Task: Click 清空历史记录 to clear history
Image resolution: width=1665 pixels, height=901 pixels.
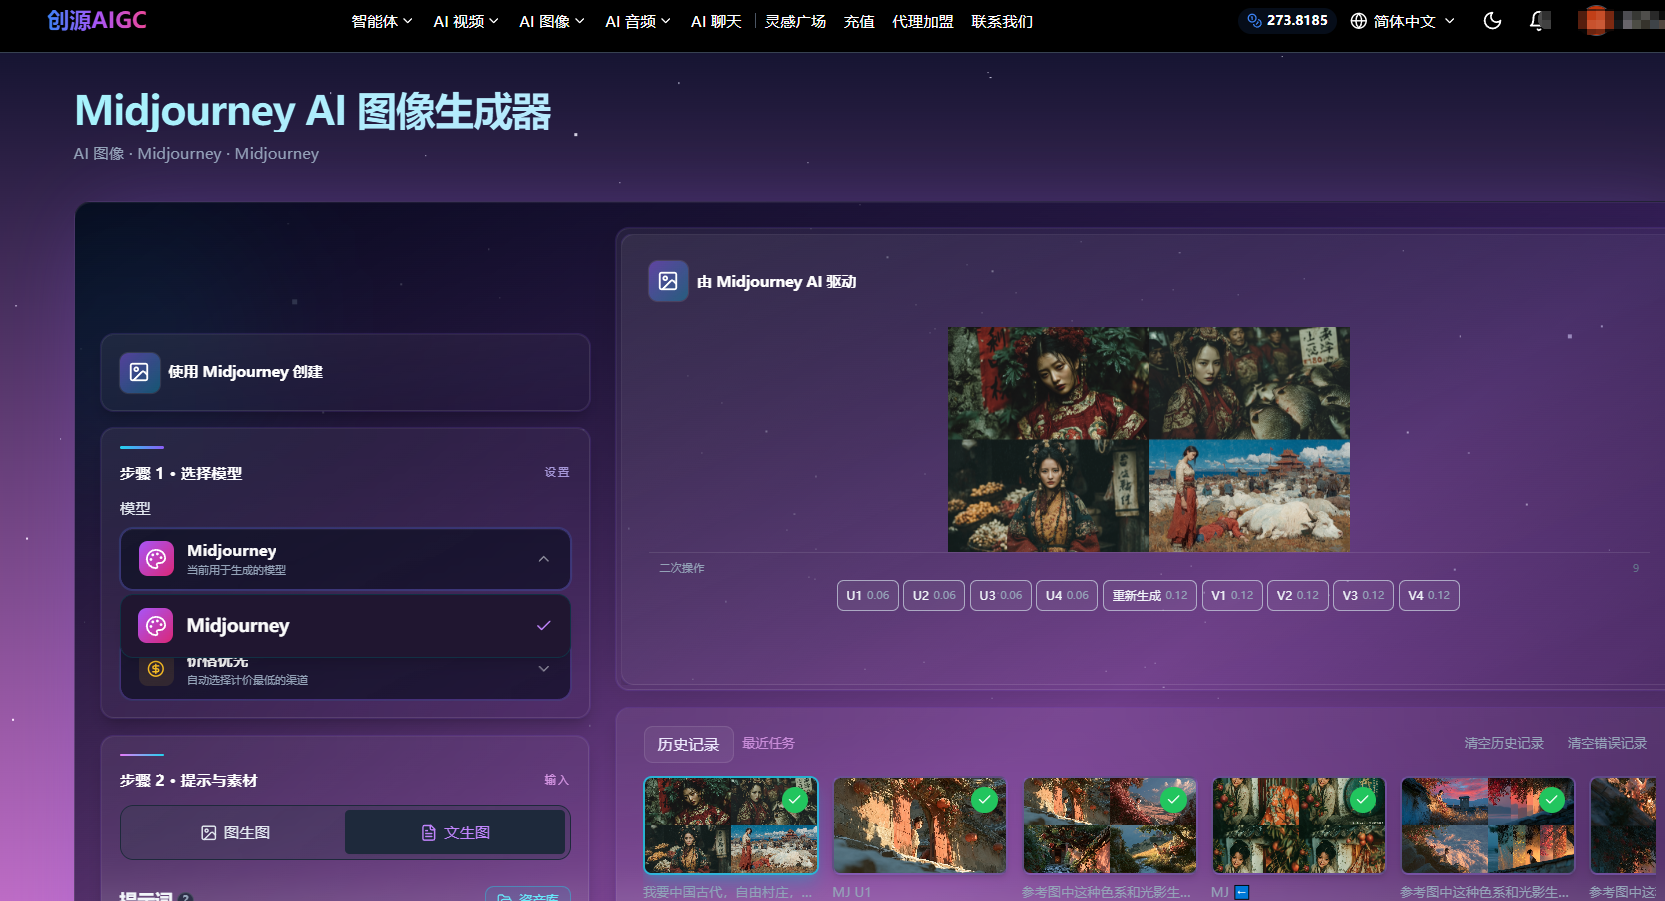Action: [1504, 743]
